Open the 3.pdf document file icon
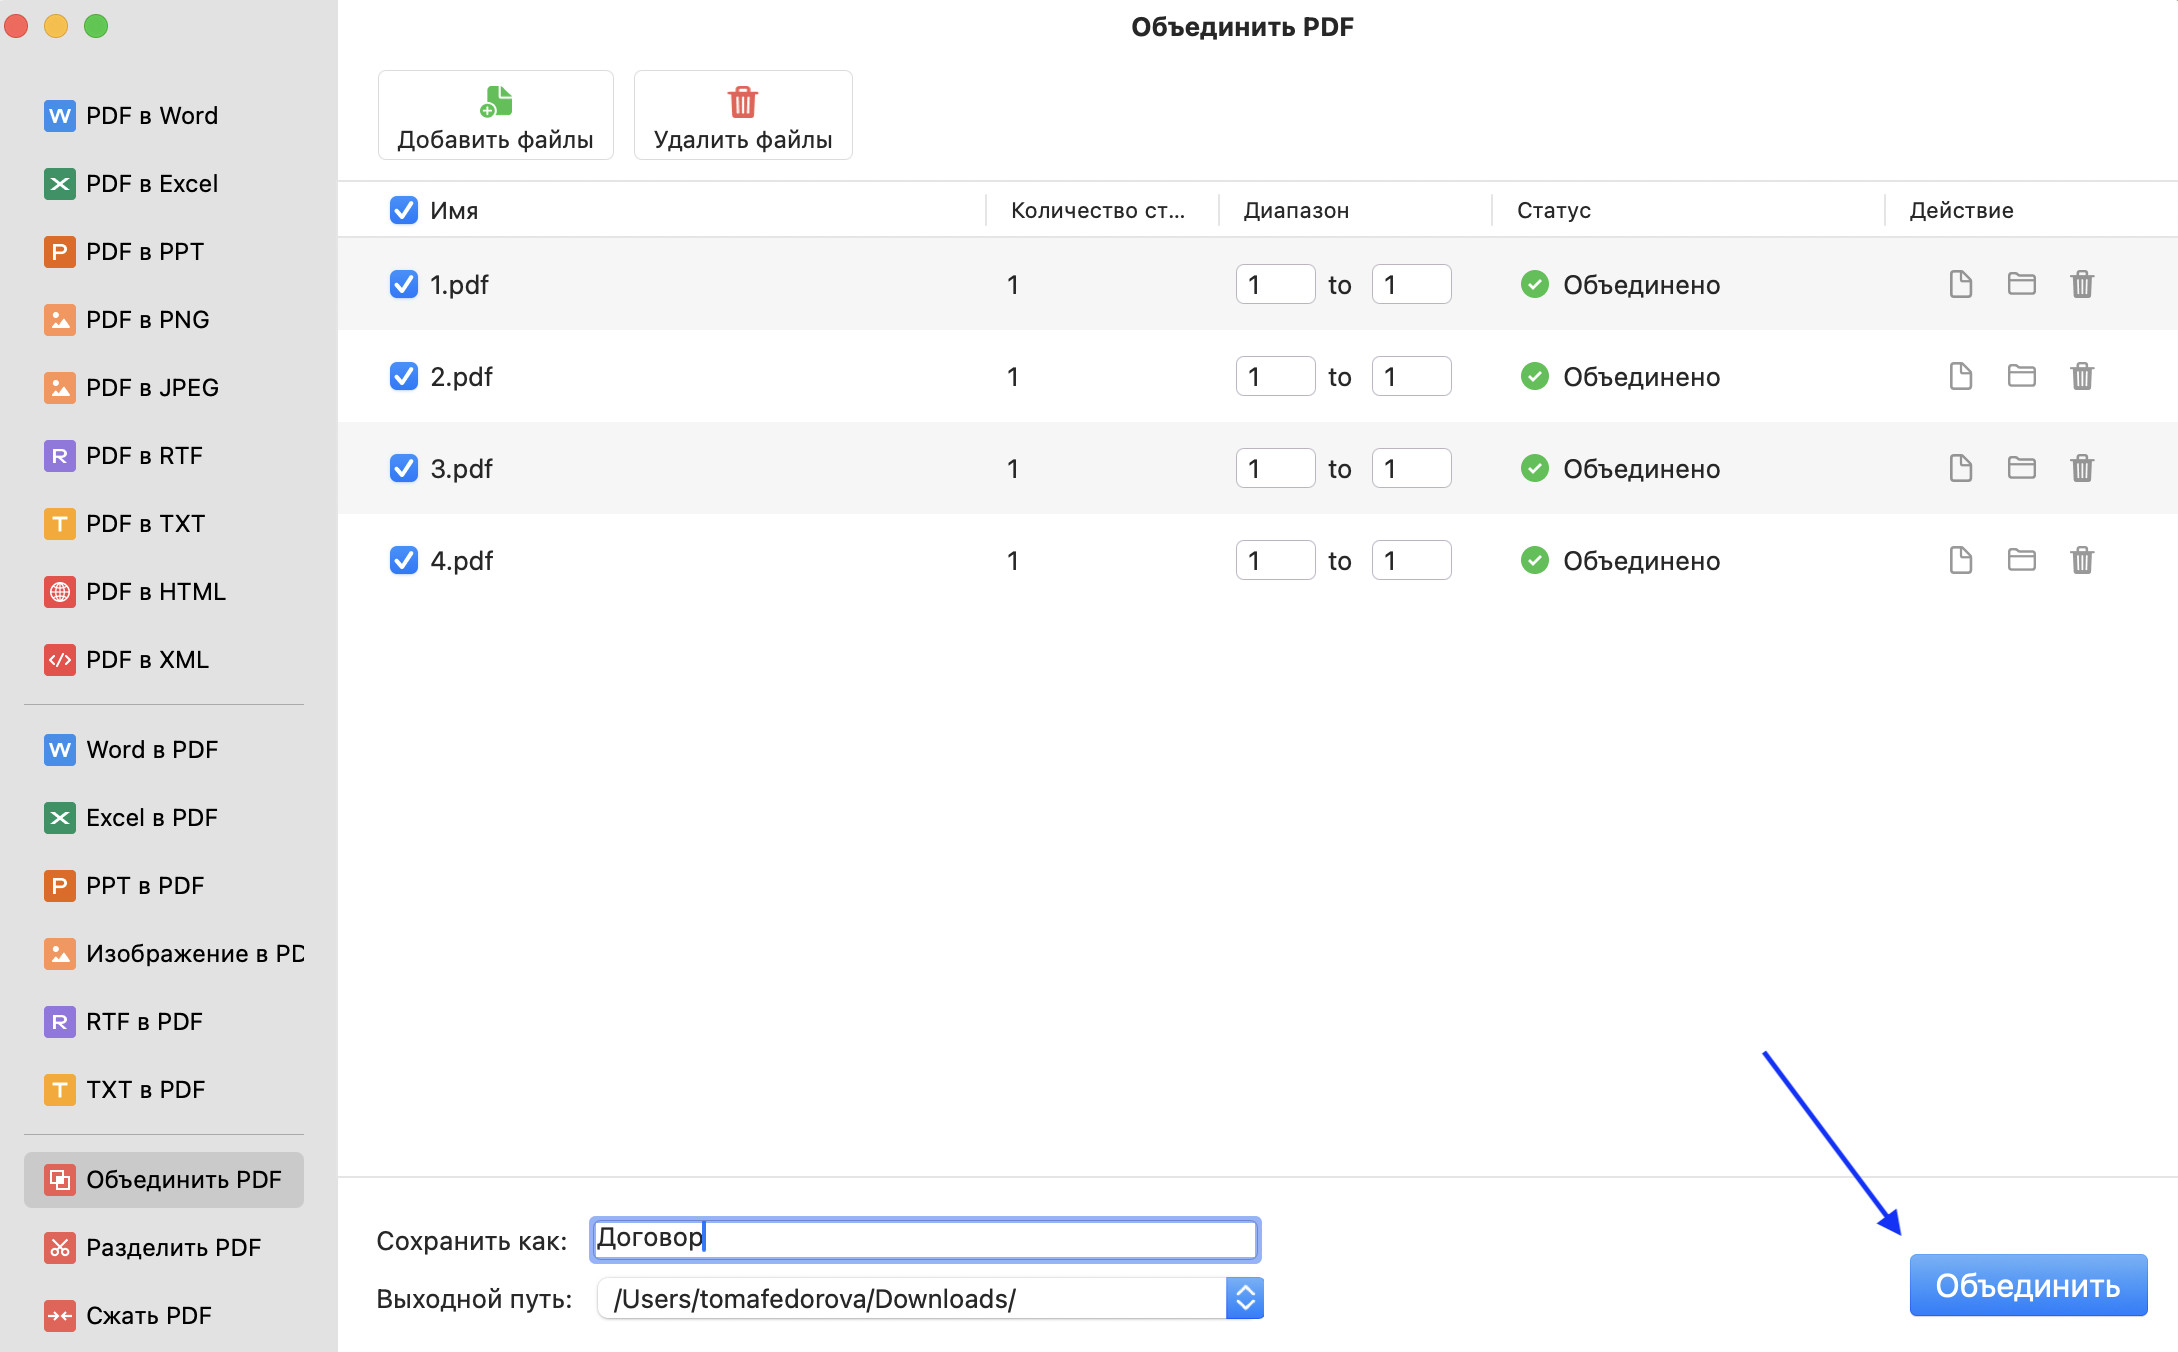This screenshot has width=2178, height=1352. (x=1960, y=468)
